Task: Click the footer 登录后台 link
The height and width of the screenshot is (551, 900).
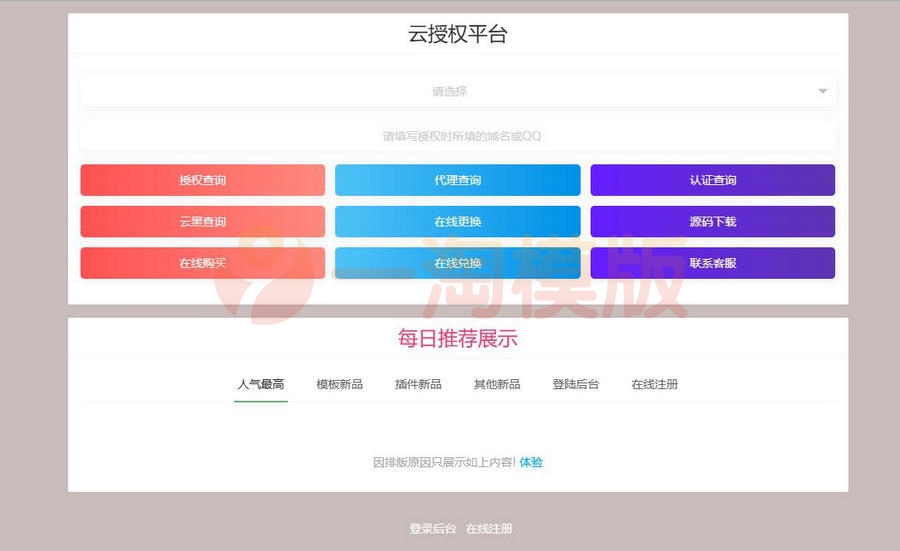Action: (432, 529)
